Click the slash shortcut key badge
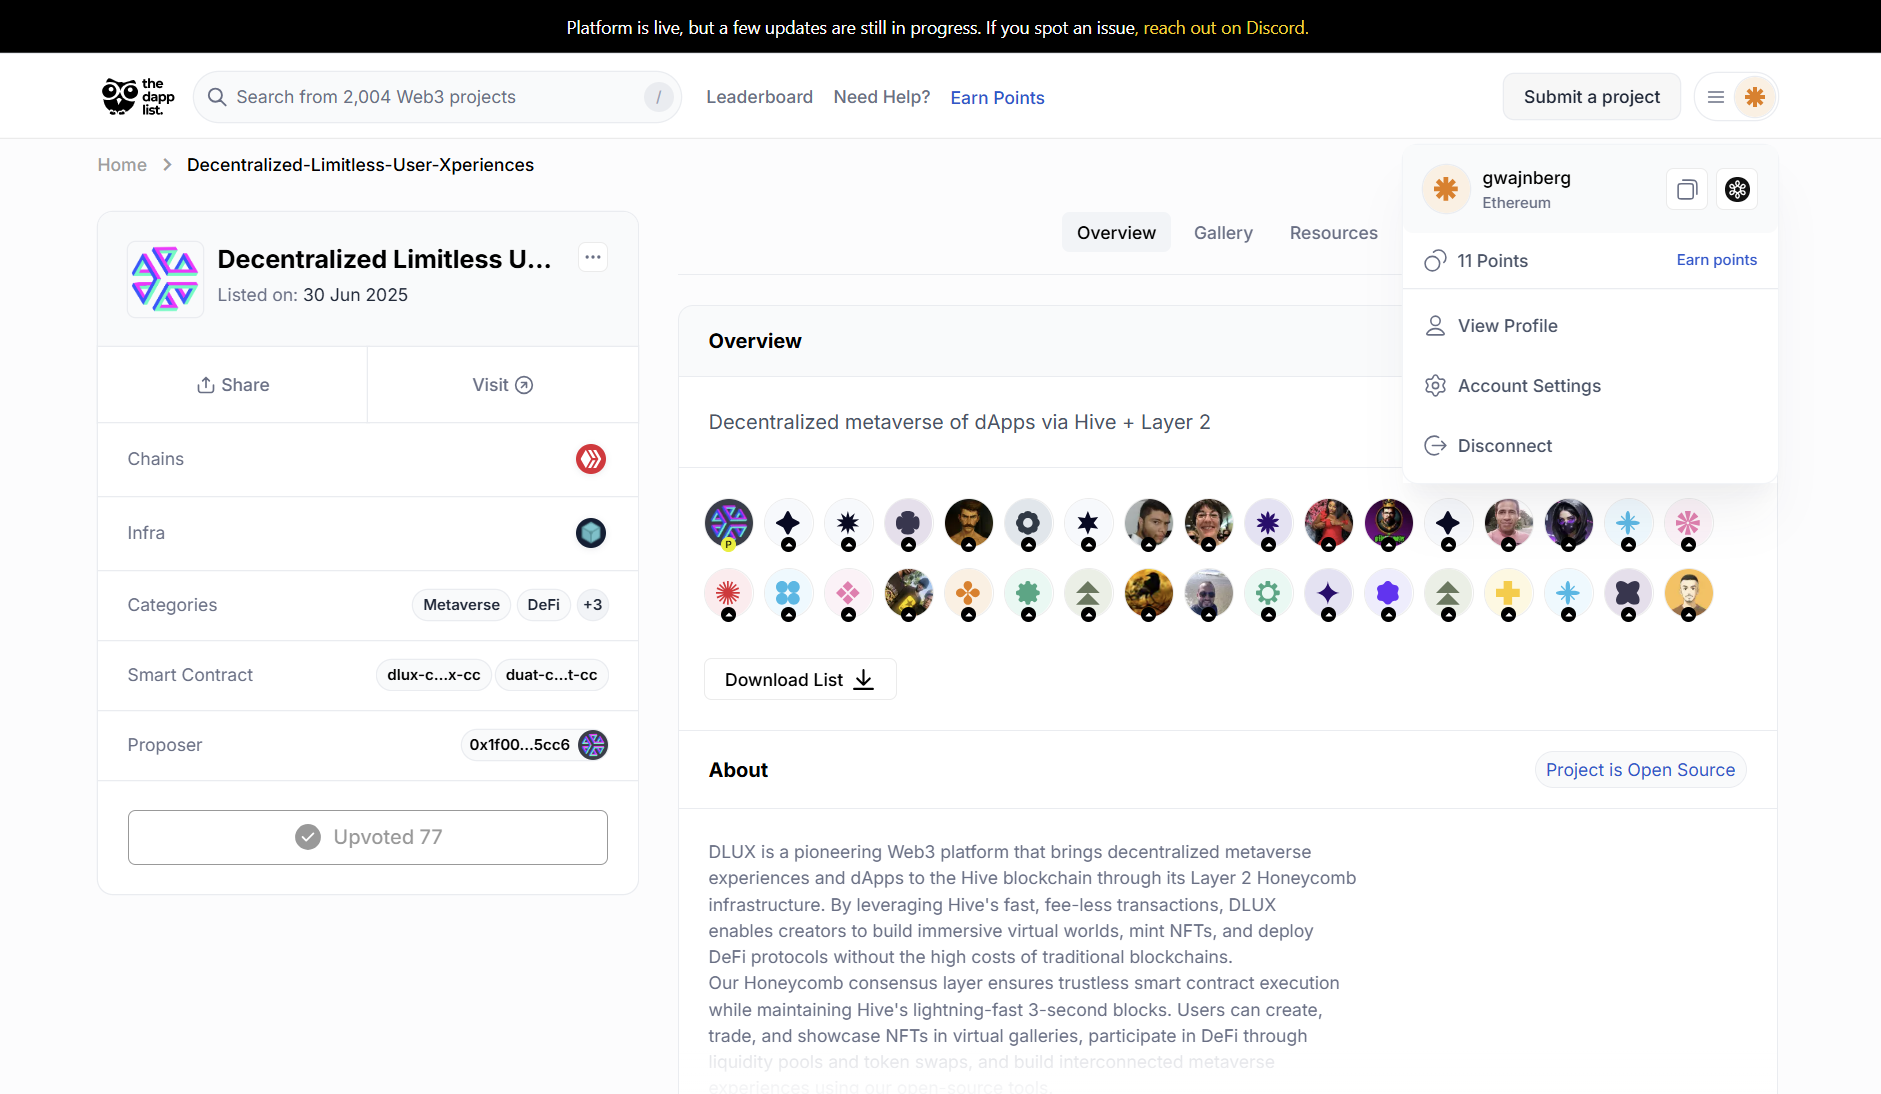Viewport: 1881px width, 1094px height. pyautogui.click(x=658, y=97)
